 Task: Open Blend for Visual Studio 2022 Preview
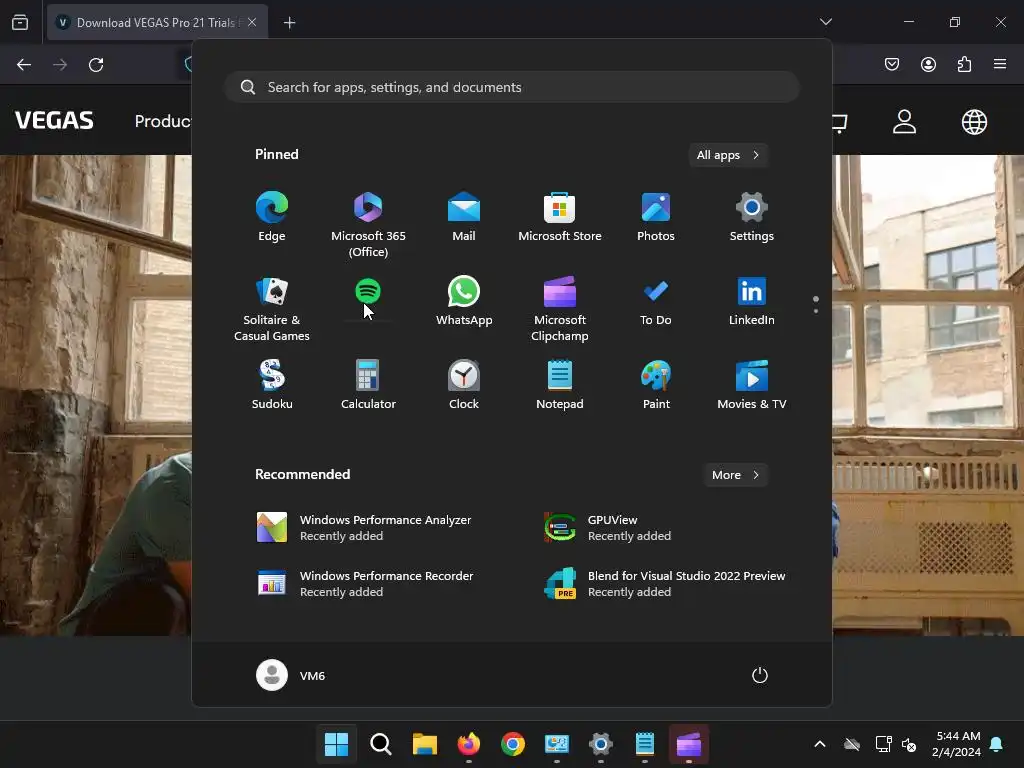click(x=665, y=584)
